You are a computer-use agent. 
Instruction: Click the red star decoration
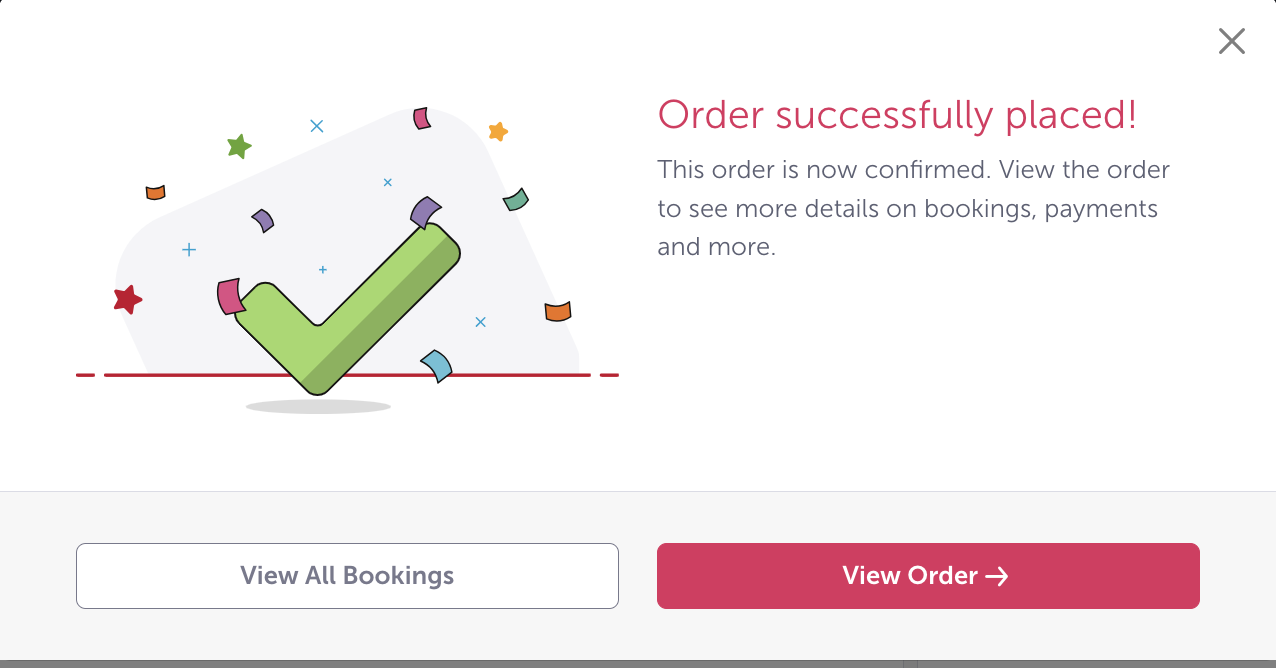(x=128, y=298)
